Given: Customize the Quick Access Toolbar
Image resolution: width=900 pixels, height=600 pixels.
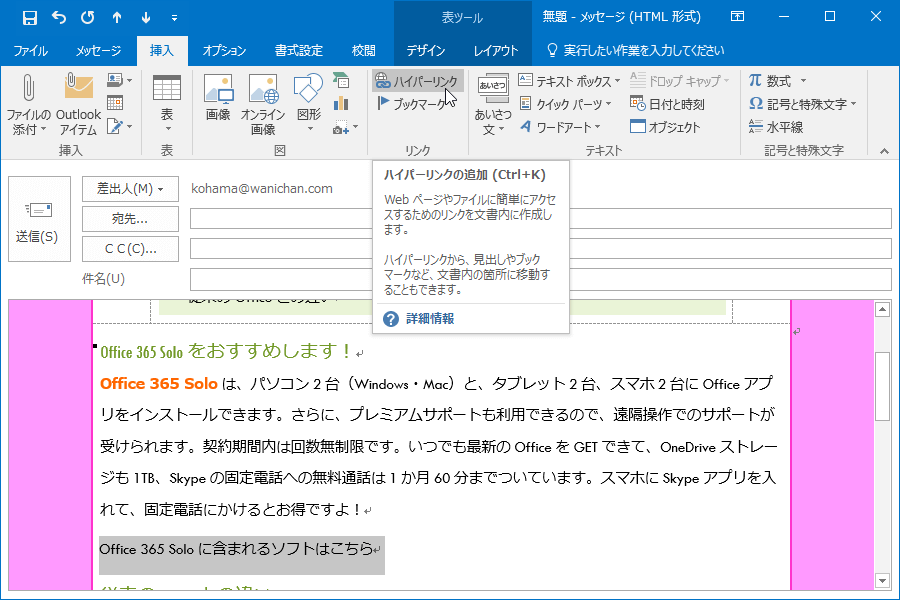Looking at the screenshot, I should (174, 18).
